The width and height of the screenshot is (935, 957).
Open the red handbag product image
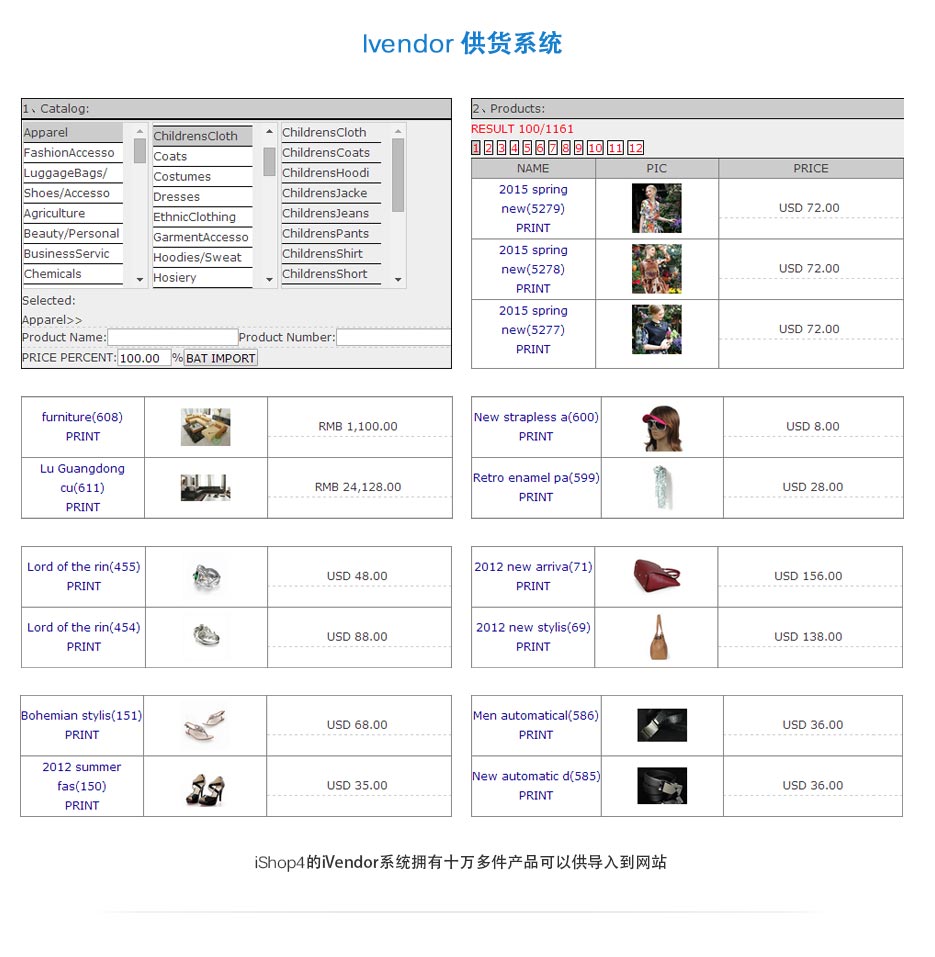pyautogui.click(x=657, y=576)
